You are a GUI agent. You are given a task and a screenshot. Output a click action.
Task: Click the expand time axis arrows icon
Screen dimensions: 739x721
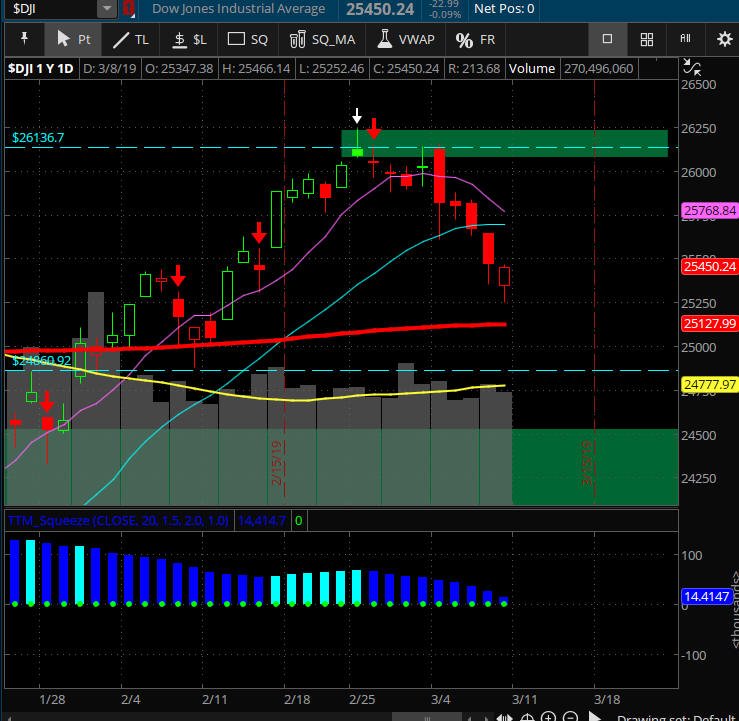504,717
